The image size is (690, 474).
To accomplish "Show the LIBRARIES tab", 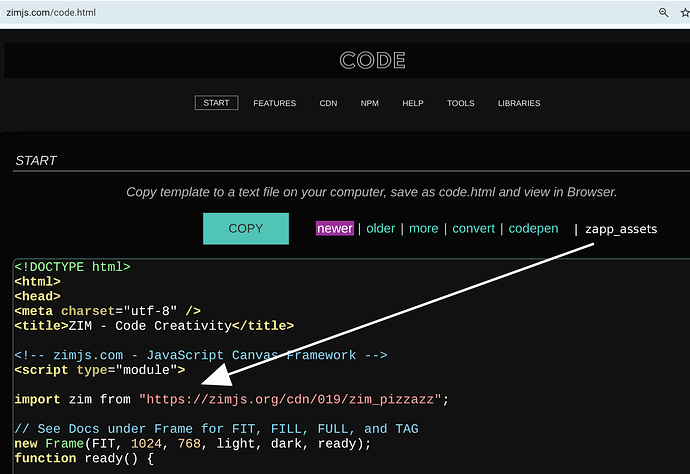I will 519,103.
